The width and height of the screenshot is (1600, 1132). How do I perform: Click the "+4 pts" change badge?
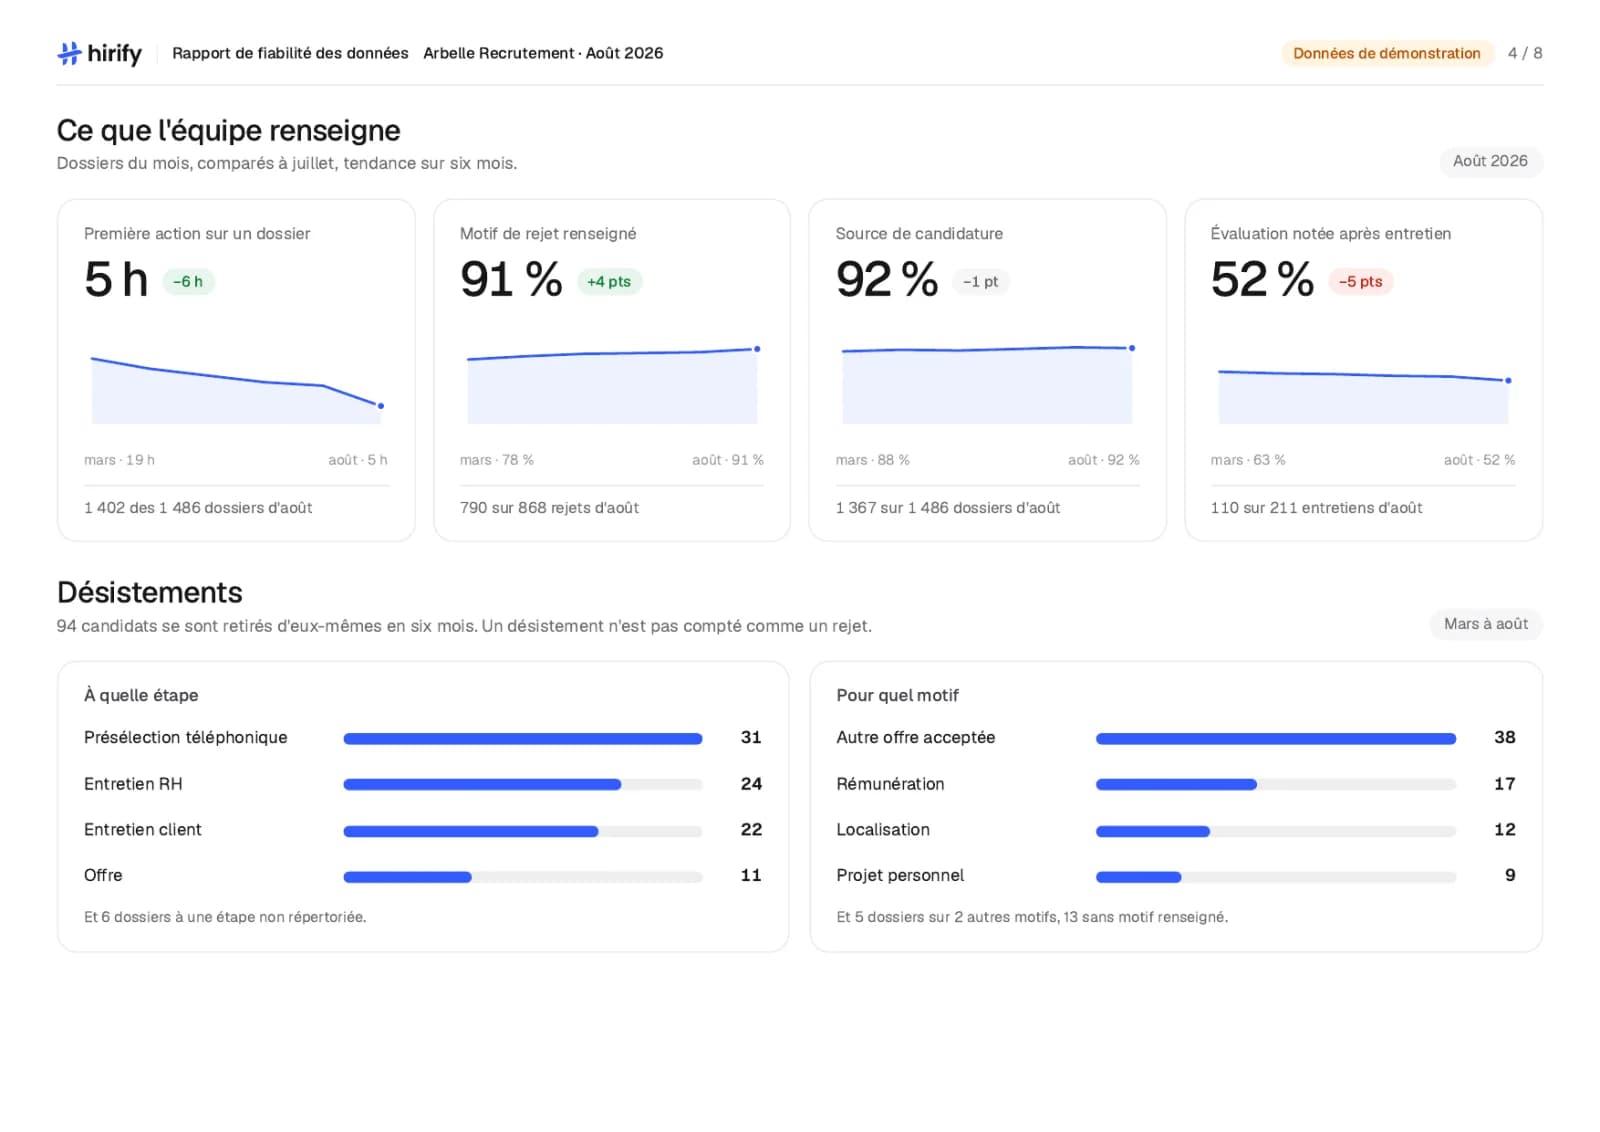click(609, 282)
